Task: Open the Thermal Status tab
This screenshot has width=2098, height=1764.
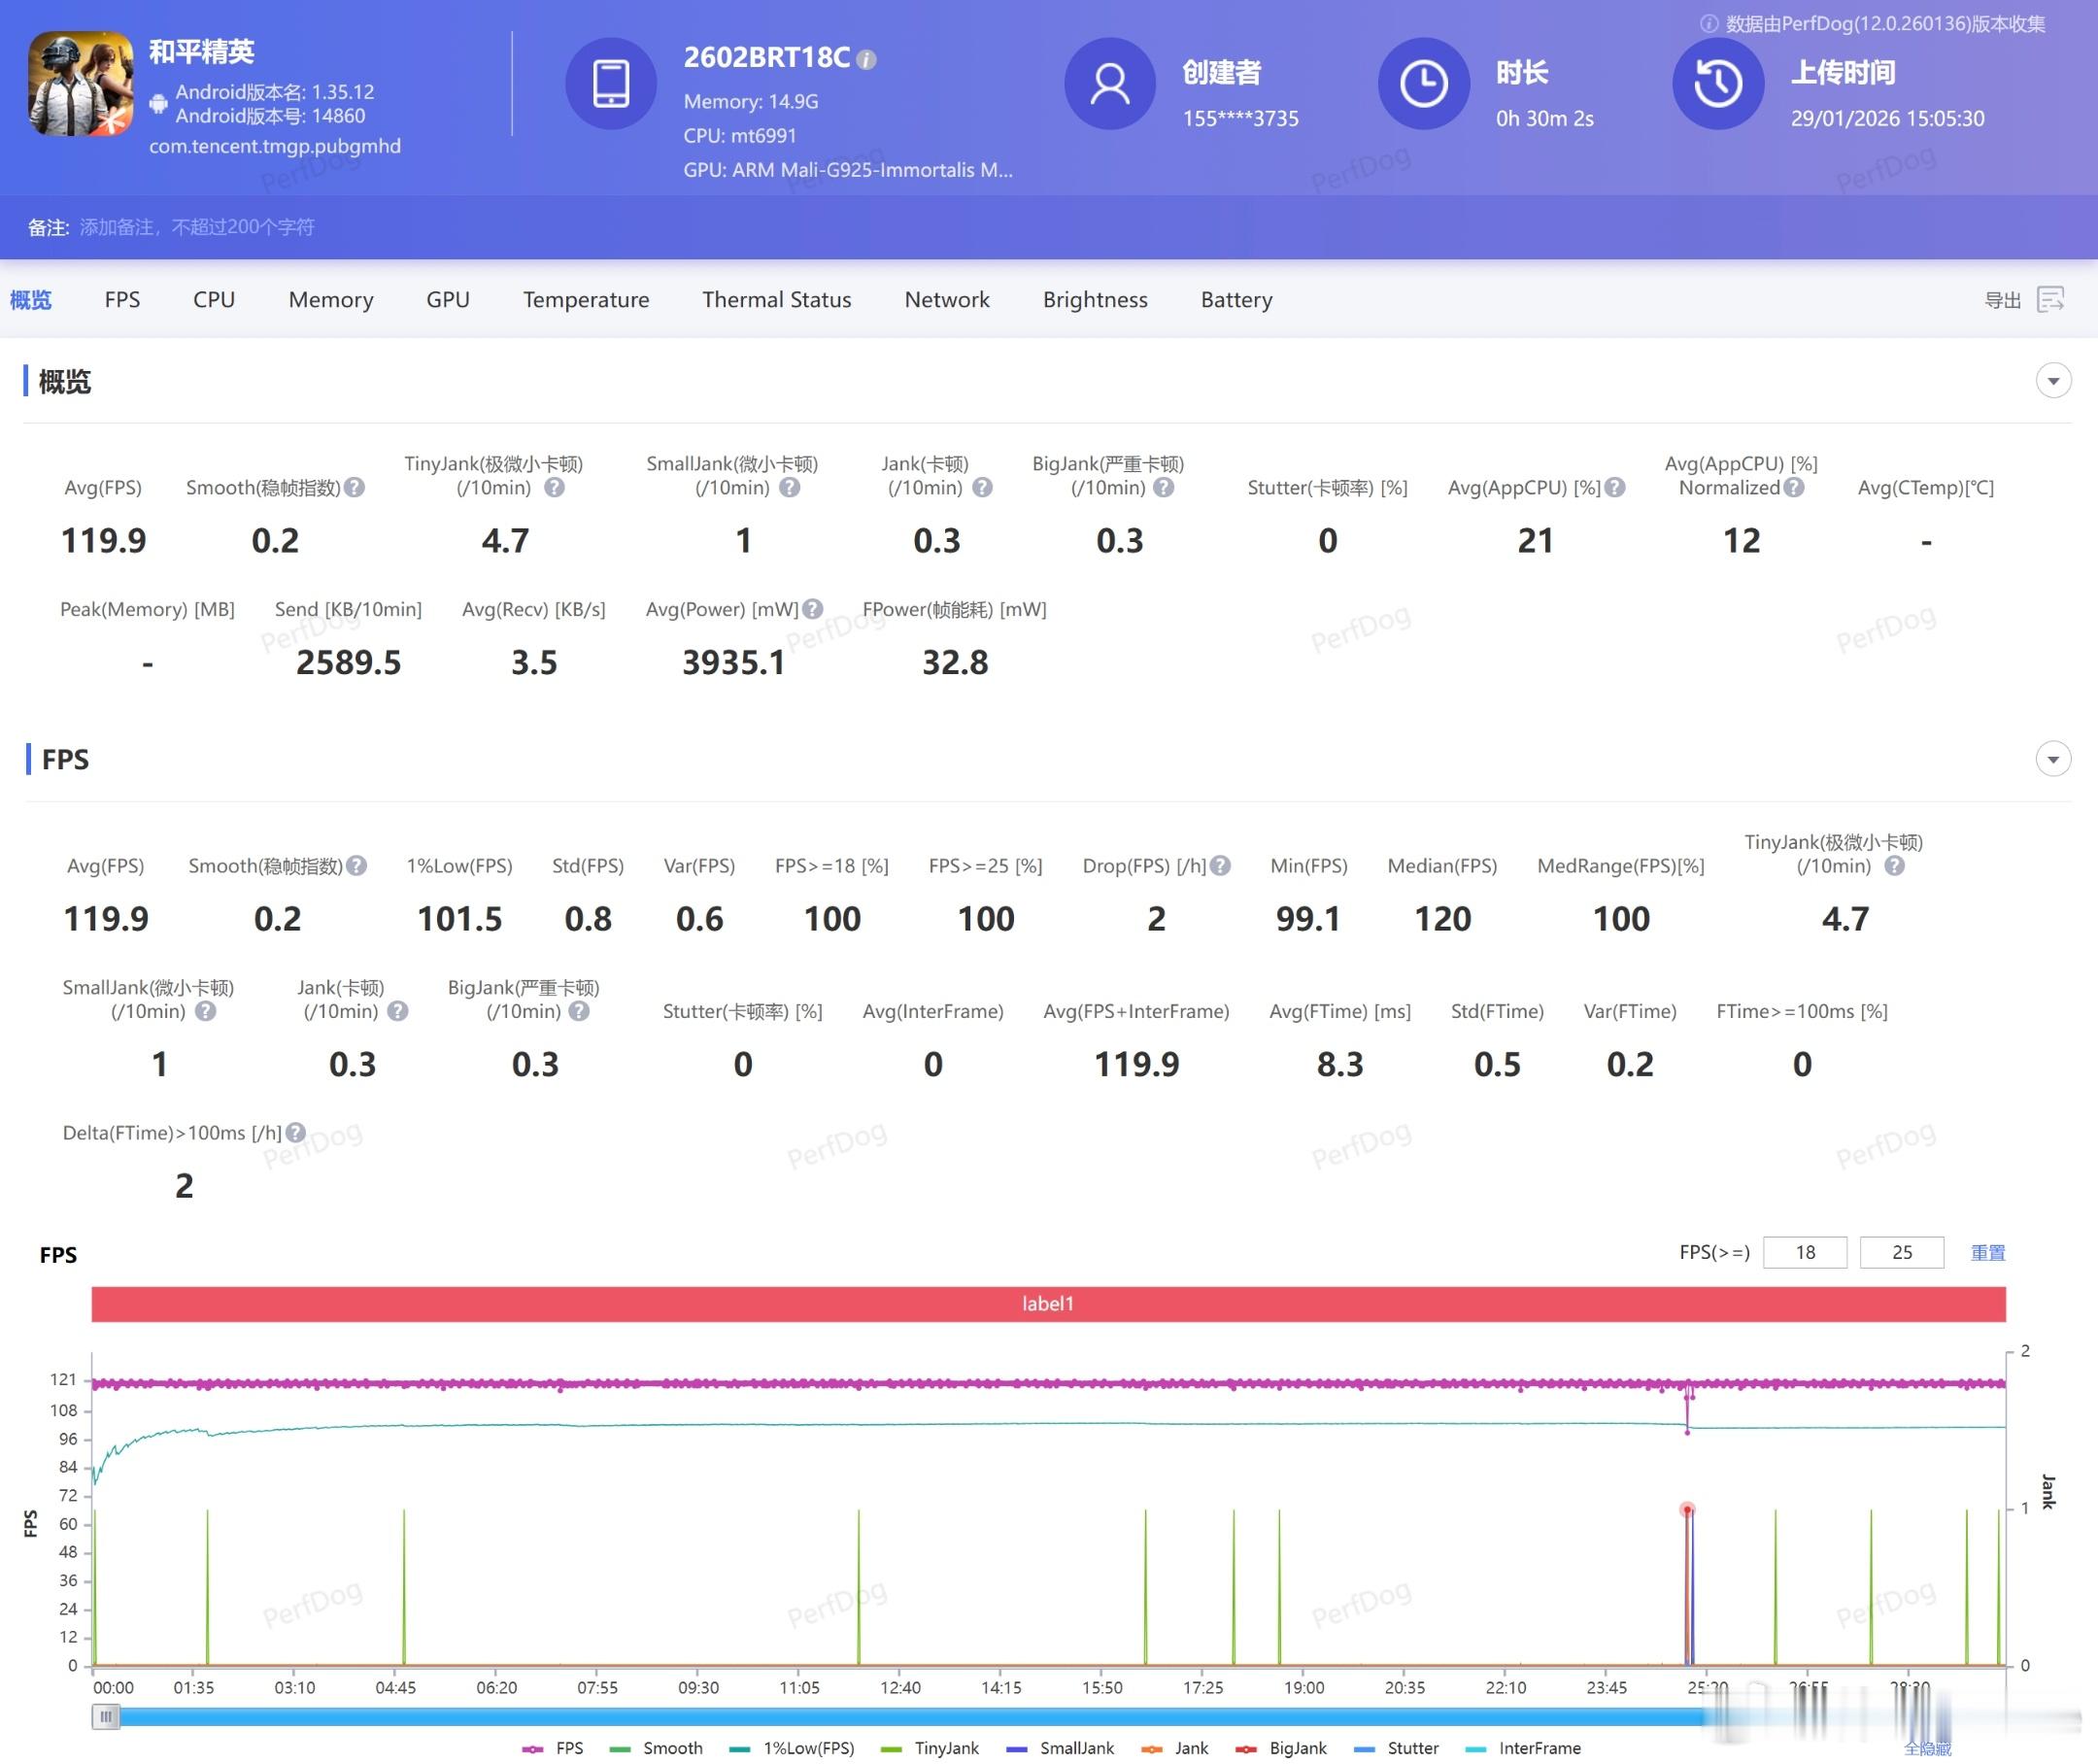Action: (x=776, y=300)
